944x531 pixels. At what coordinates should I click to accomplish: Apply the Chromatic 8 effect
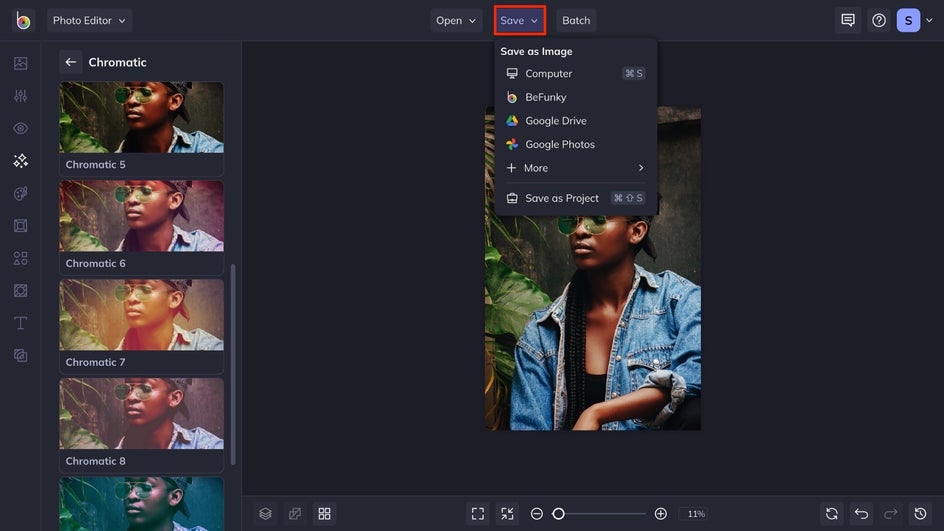pos(141,425)
